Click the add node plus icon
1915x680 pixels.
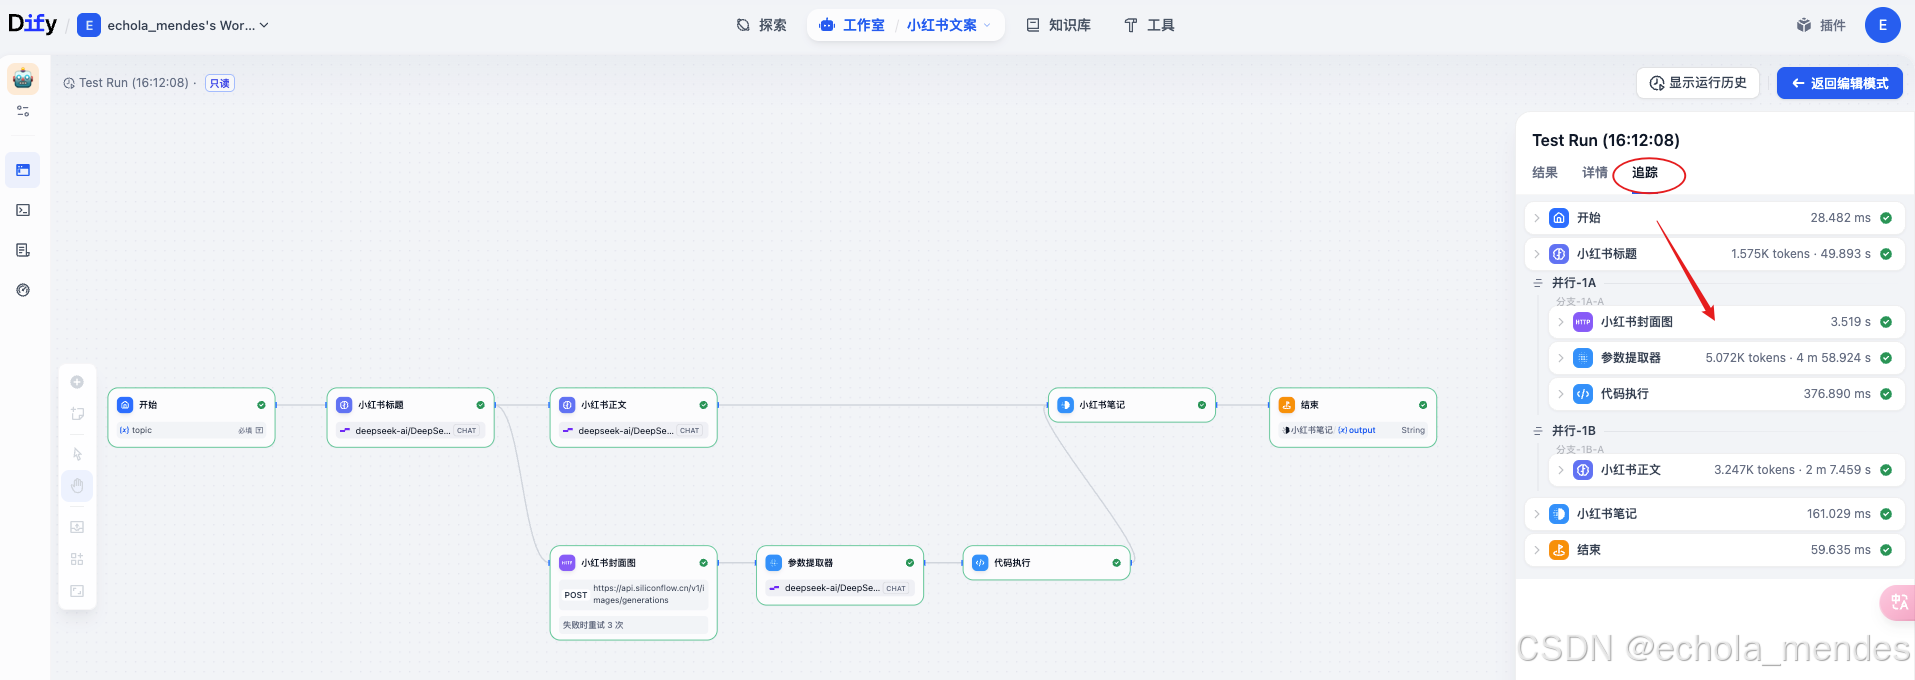[x=77, y=382]
